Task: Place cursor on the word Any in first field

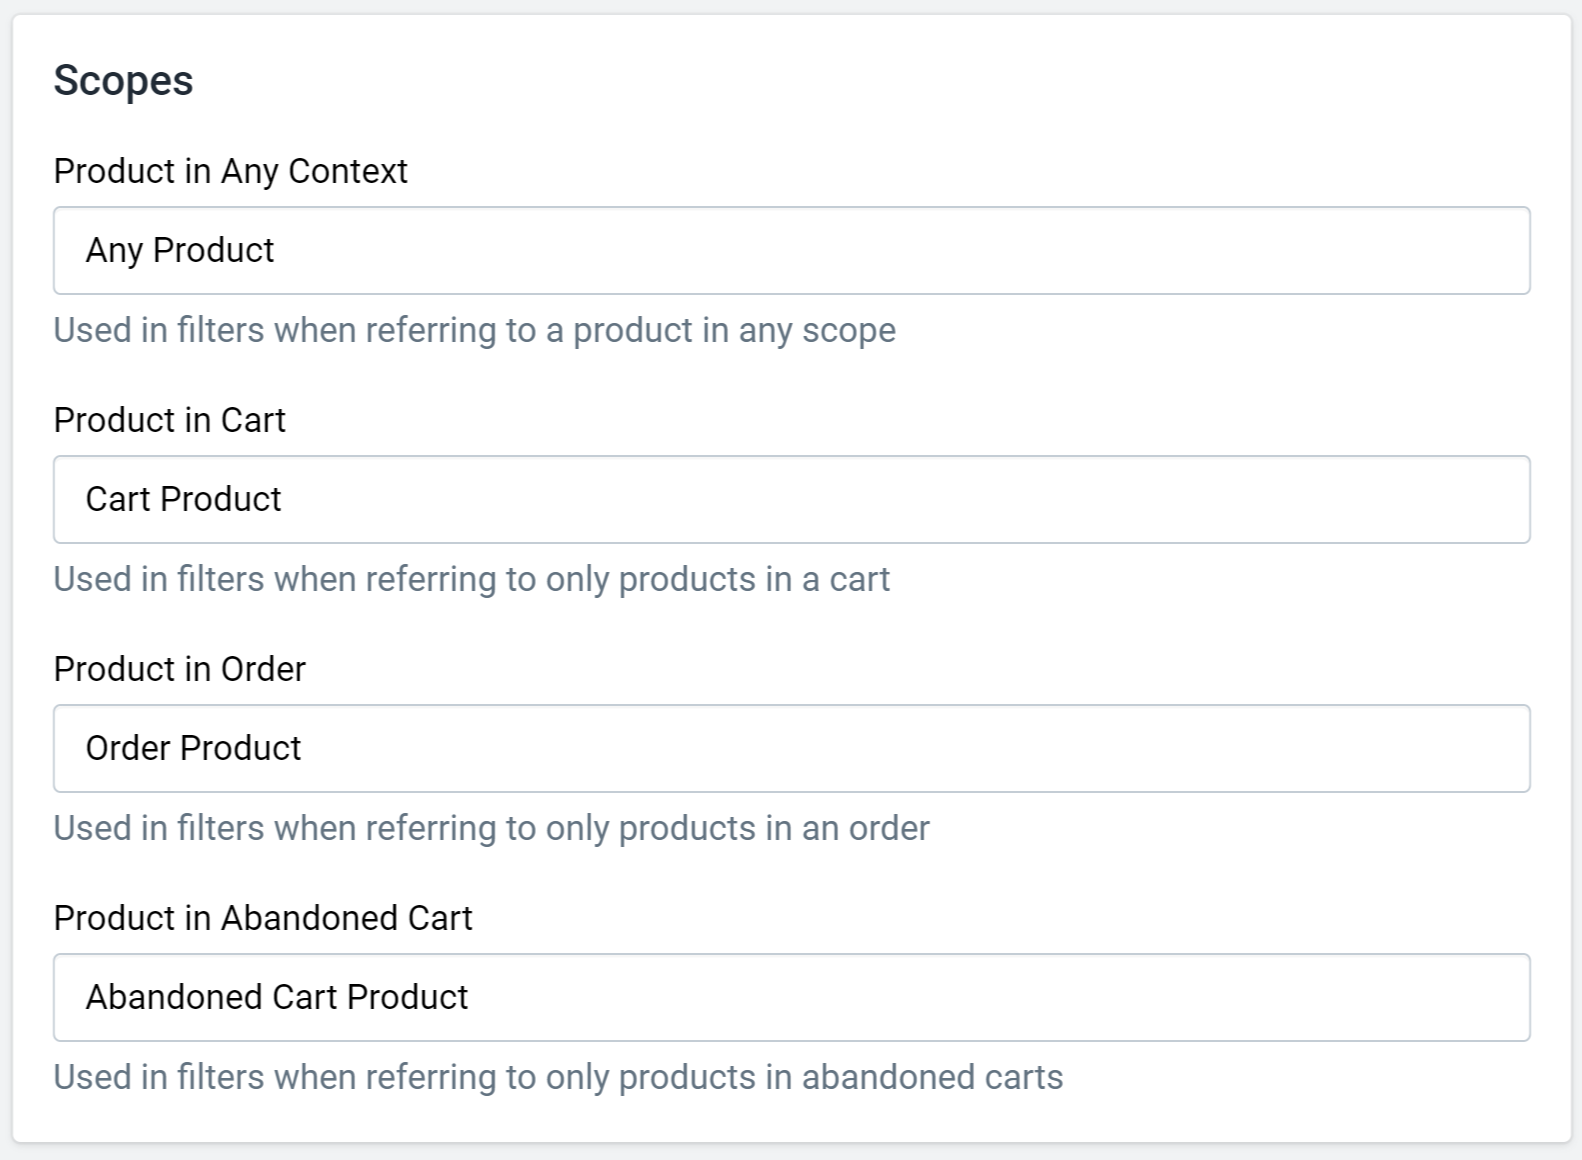Action: (115, 251)
